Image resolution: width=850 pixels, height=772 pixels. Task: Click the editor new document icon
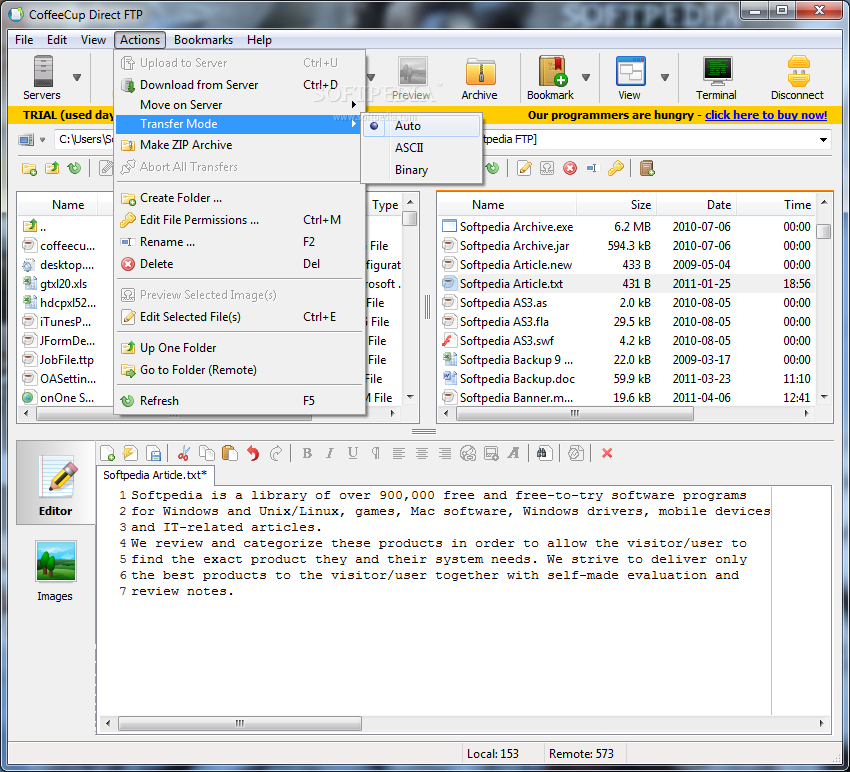coord(107,453)
